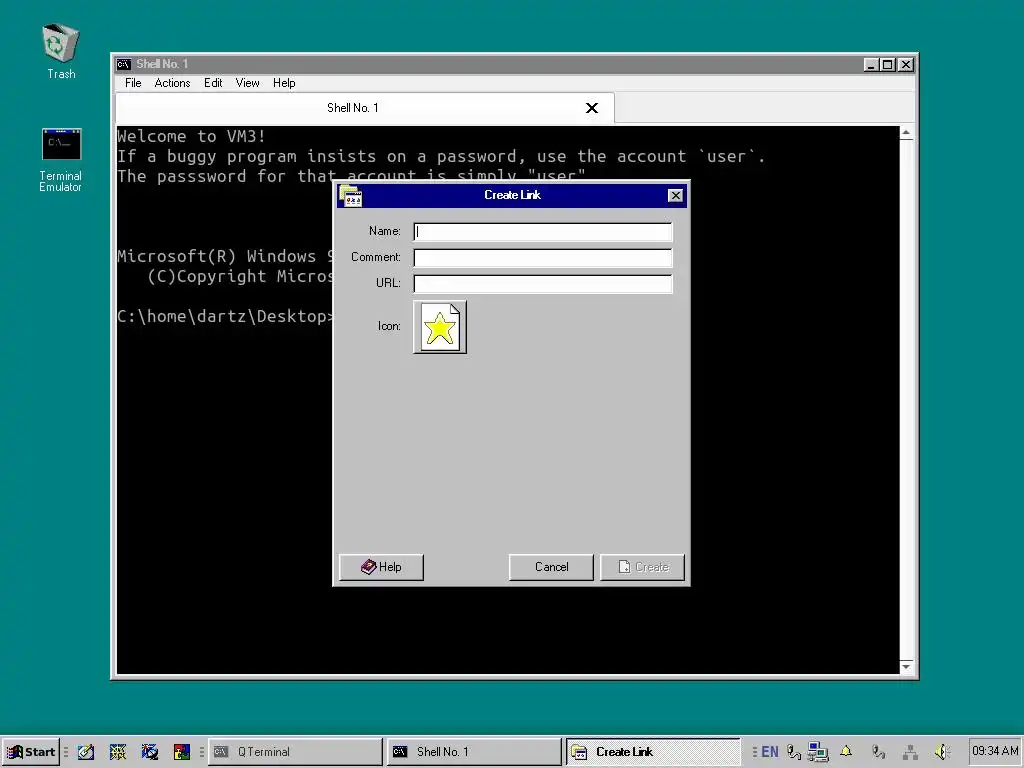
Task: Open the View menu
Action: coord(248,83)
